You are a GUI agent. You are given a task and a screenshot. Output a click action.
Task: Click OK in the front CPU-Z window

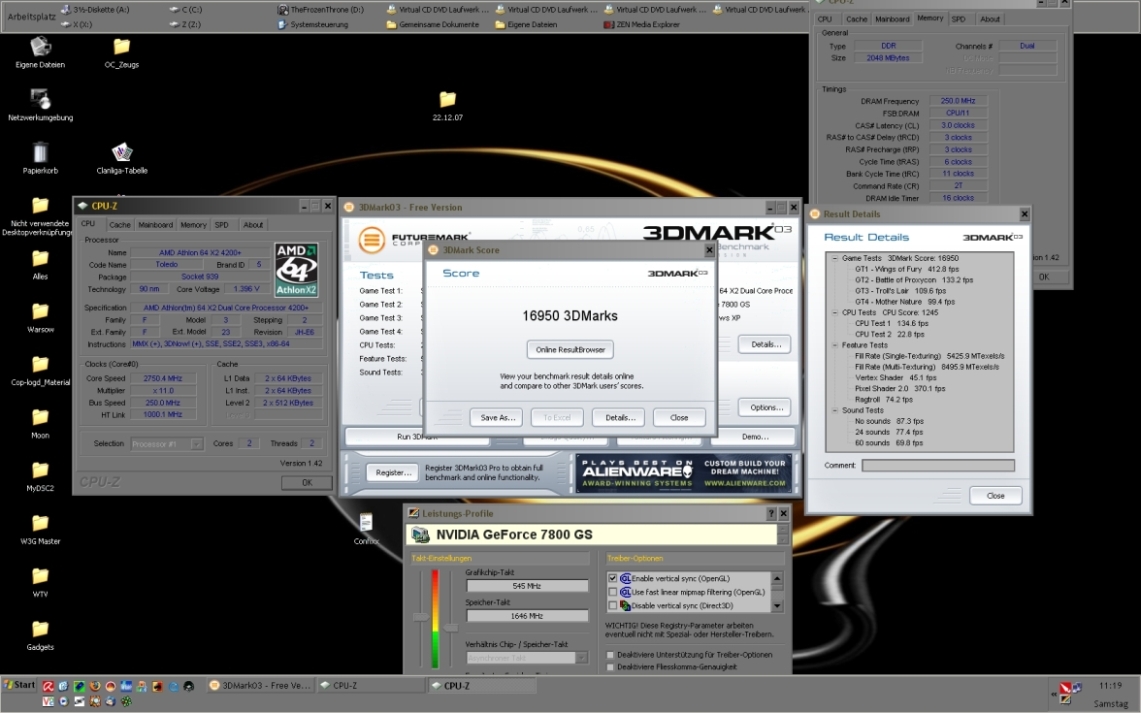click(x=306, y=482)
